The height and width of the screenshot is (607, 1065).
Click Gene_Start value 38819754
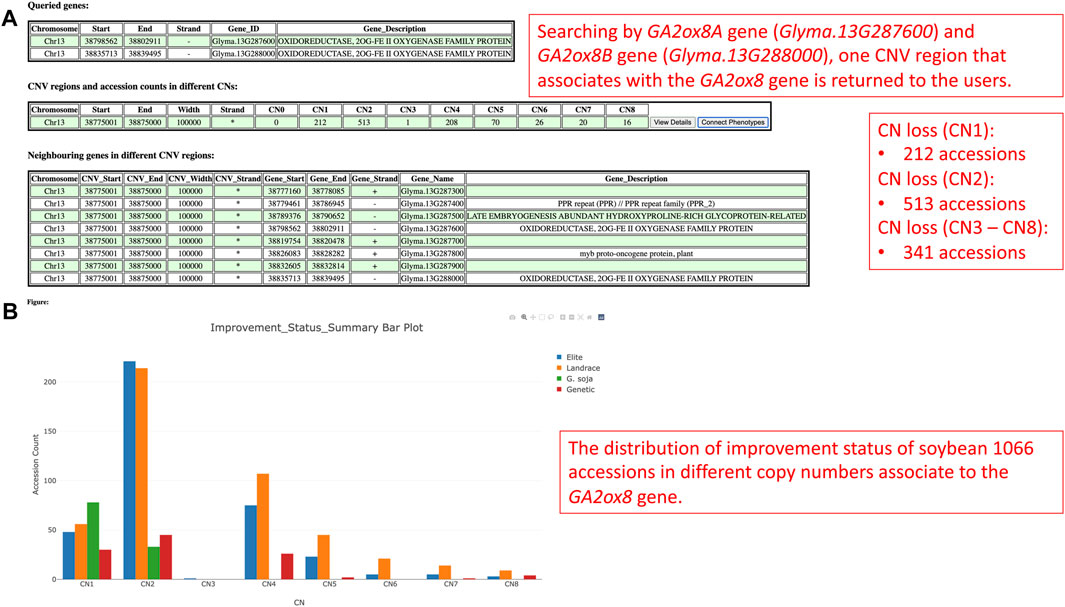pyautogui.click(x=284, y=241)
